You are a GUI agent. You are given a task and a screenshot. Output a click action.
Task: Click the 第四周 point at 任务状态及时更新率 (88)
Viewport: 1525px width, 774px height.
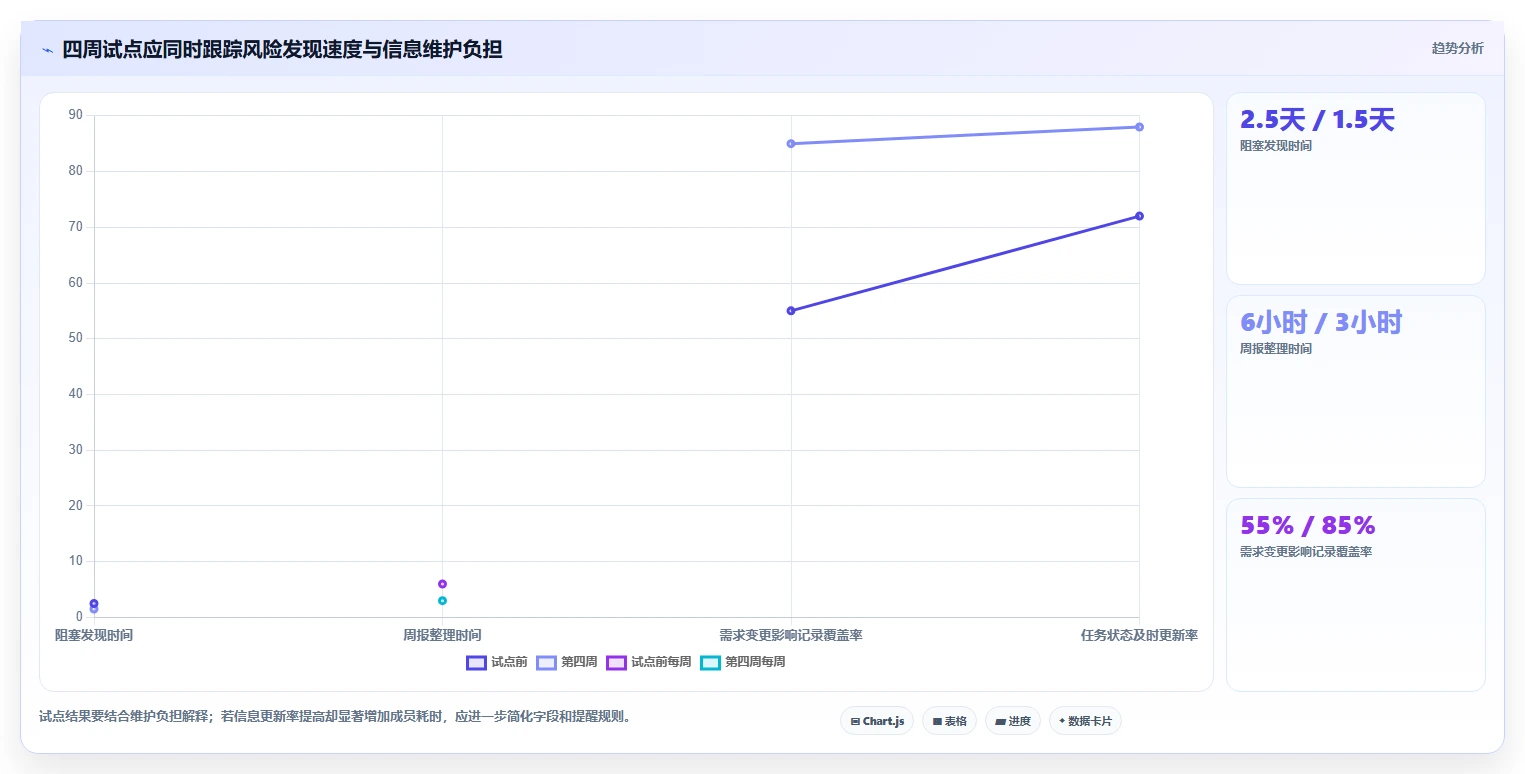coord(1139,127)
